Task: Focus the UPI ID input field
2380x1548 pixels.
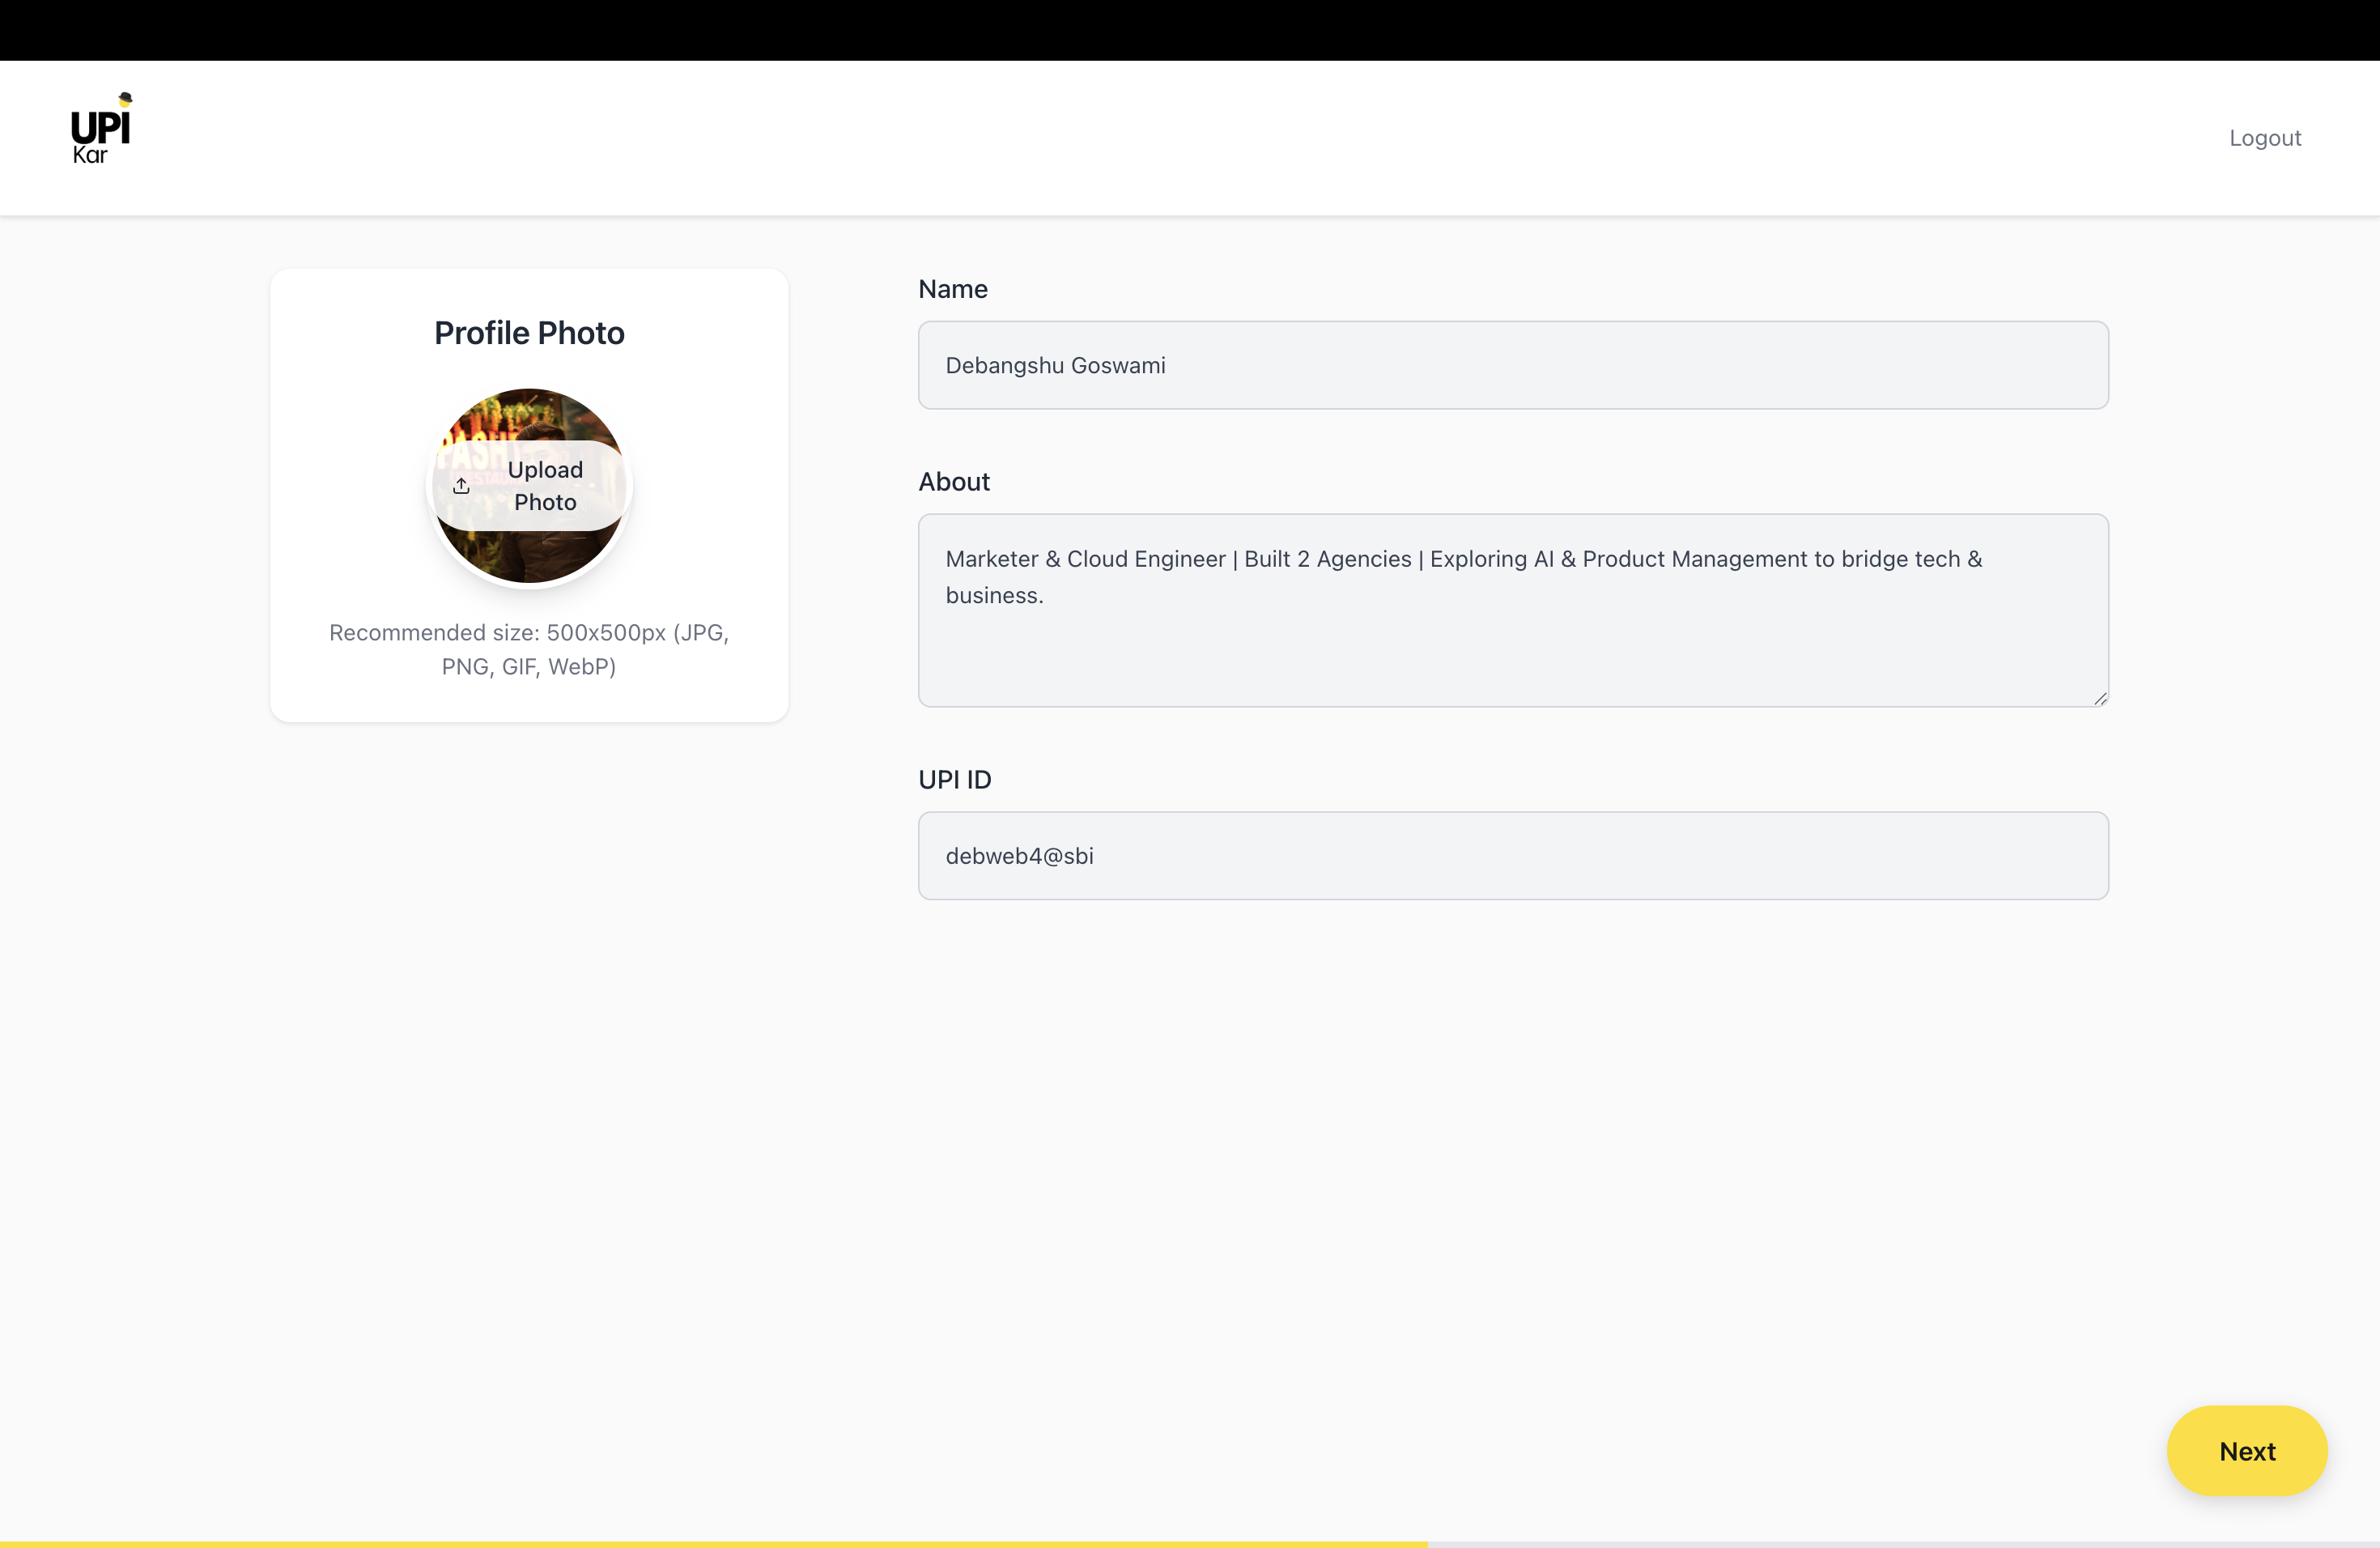Action: [1512, 855]
